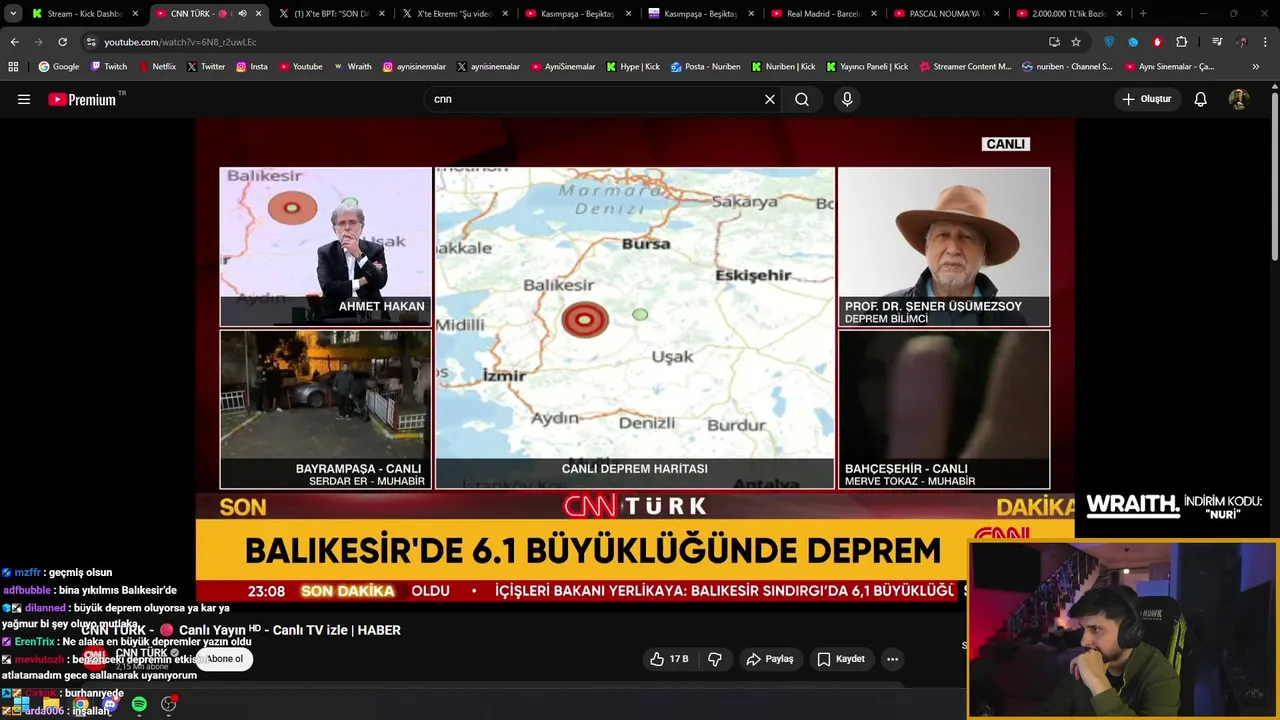Run the YouTube search magnifier button
Image resolution: width=1280 pixels, height=720 pixels.
click(802, 99)
